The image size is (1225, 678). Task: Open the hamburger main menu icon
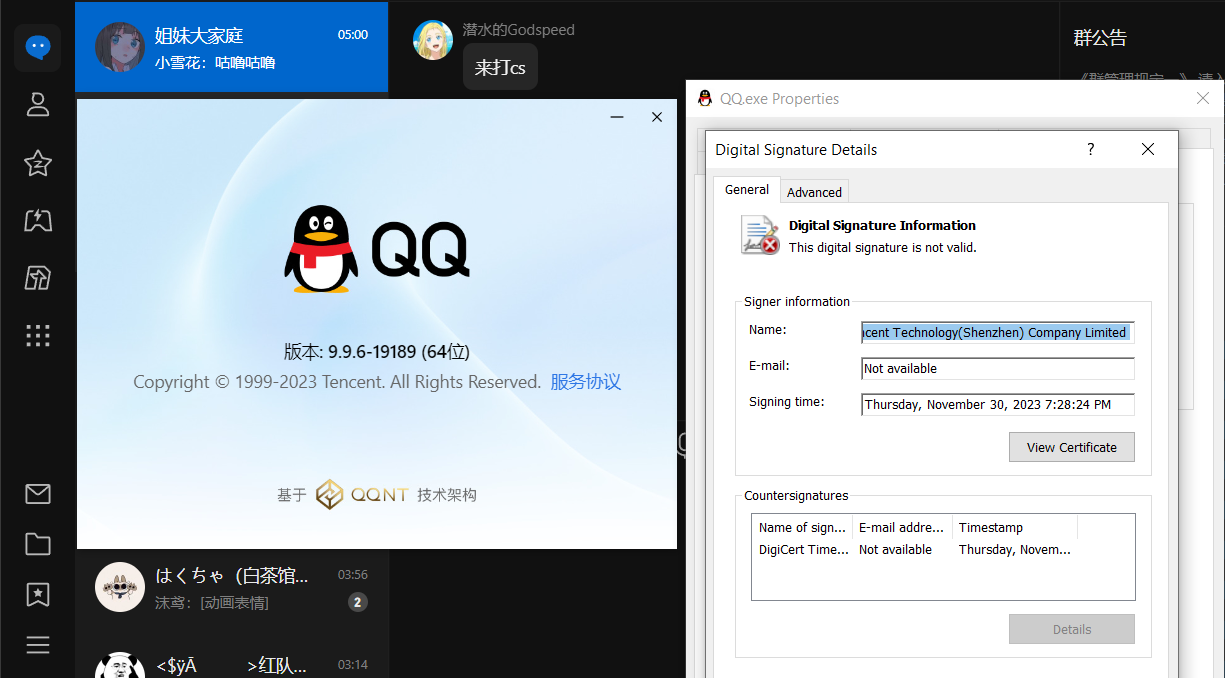pos(38,645)
